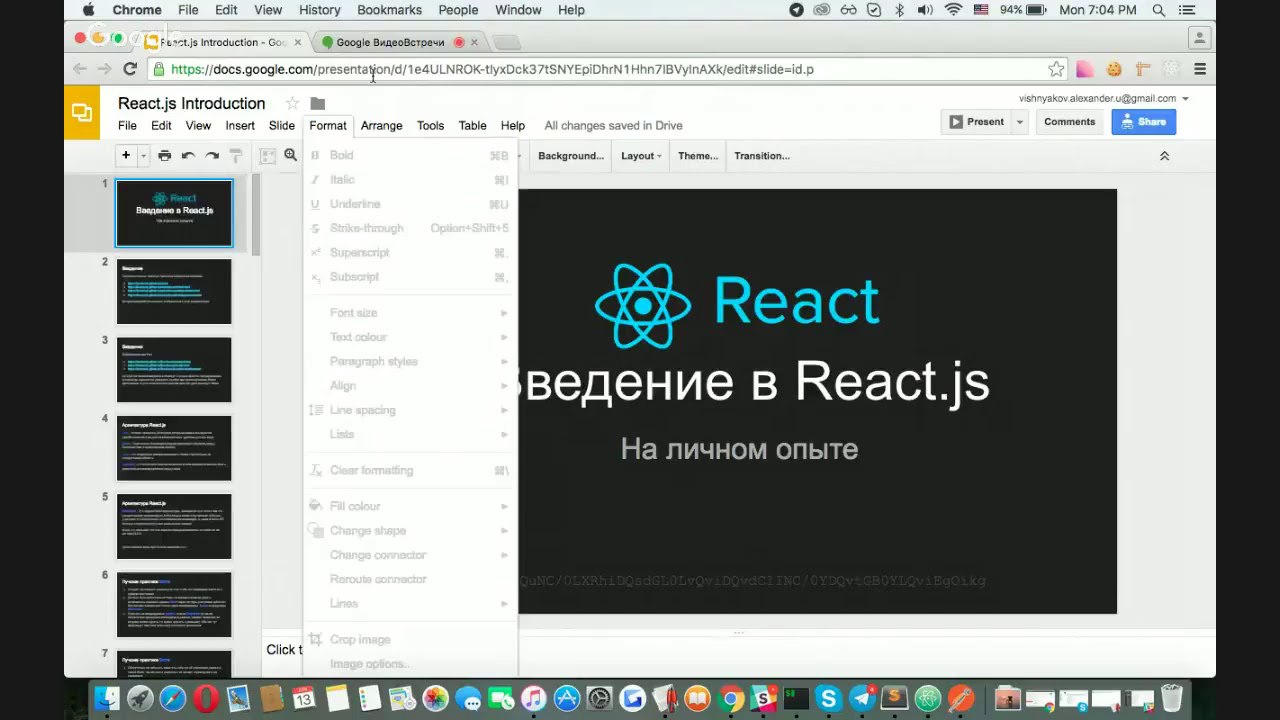Open the Present options dropdown arrow
The image size is (1280, 720).
click(1020, 122)
